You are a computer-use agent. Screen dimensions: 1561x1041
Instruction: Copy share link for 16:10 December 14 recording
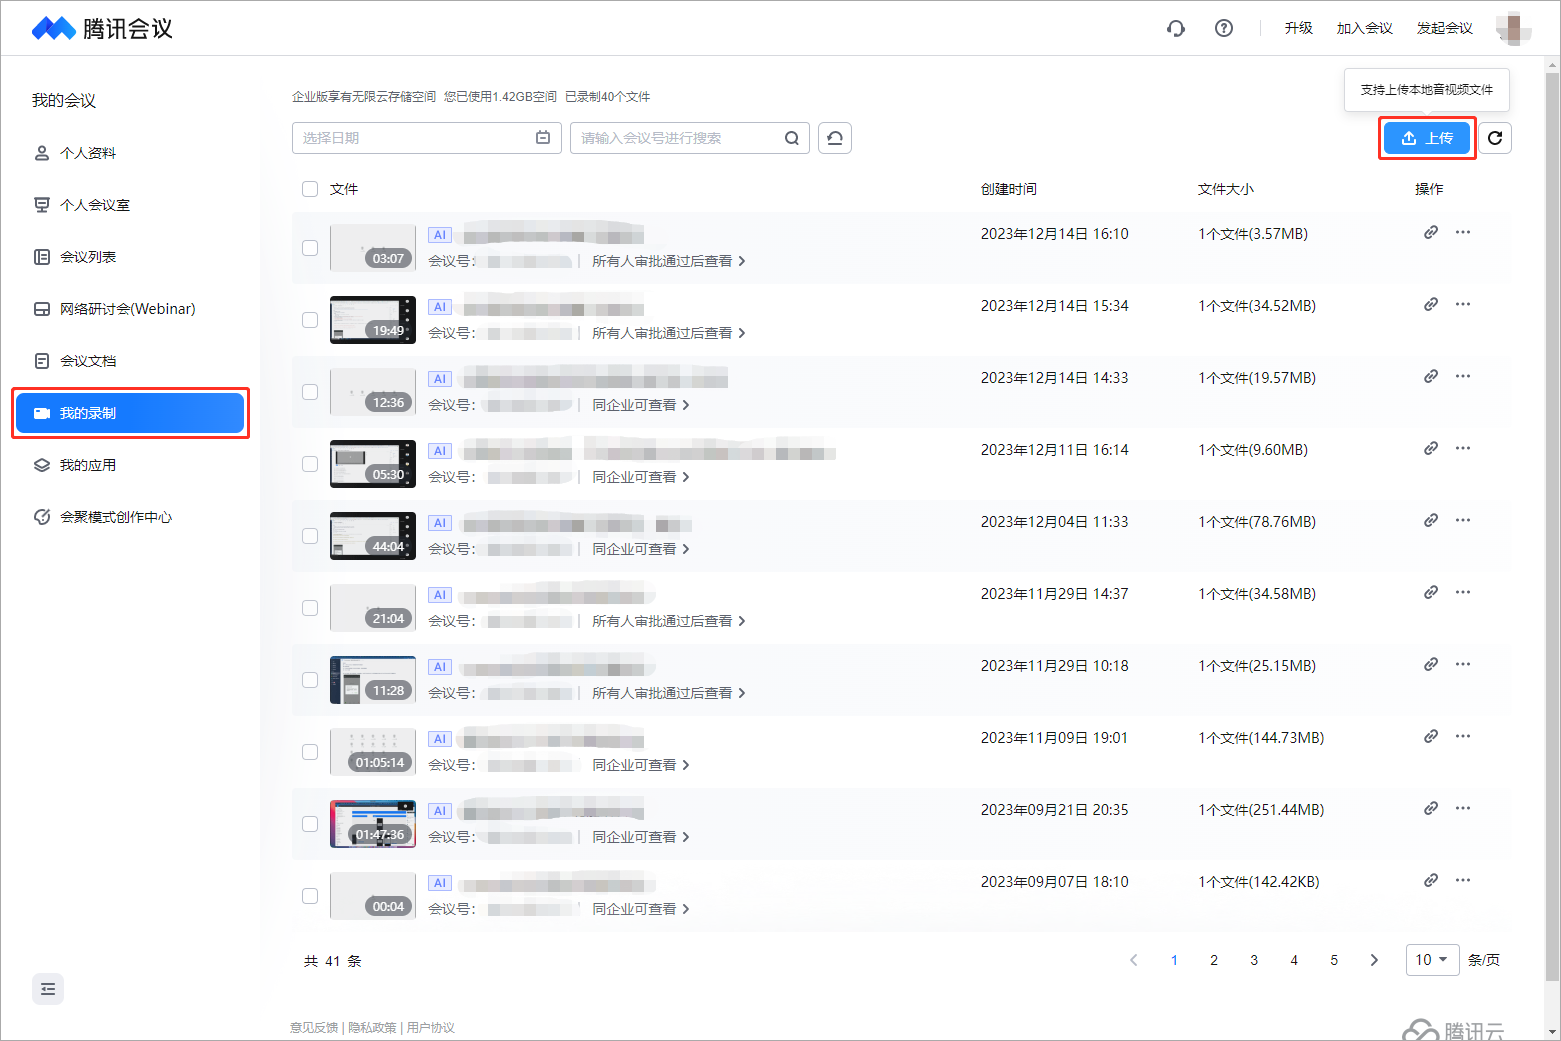click(1431, 233)
